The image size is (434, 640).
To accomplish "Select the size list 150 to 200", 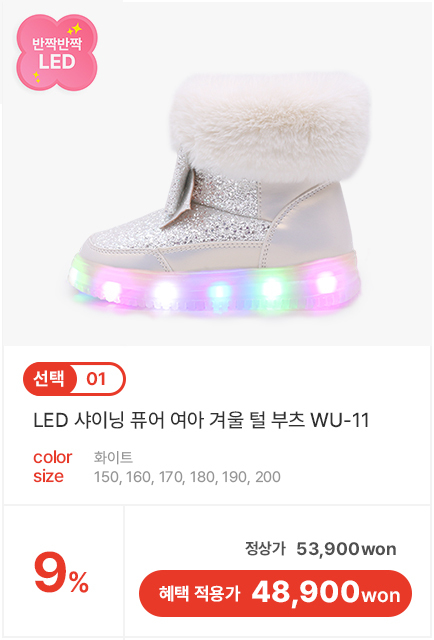I will tap(187, 477).
